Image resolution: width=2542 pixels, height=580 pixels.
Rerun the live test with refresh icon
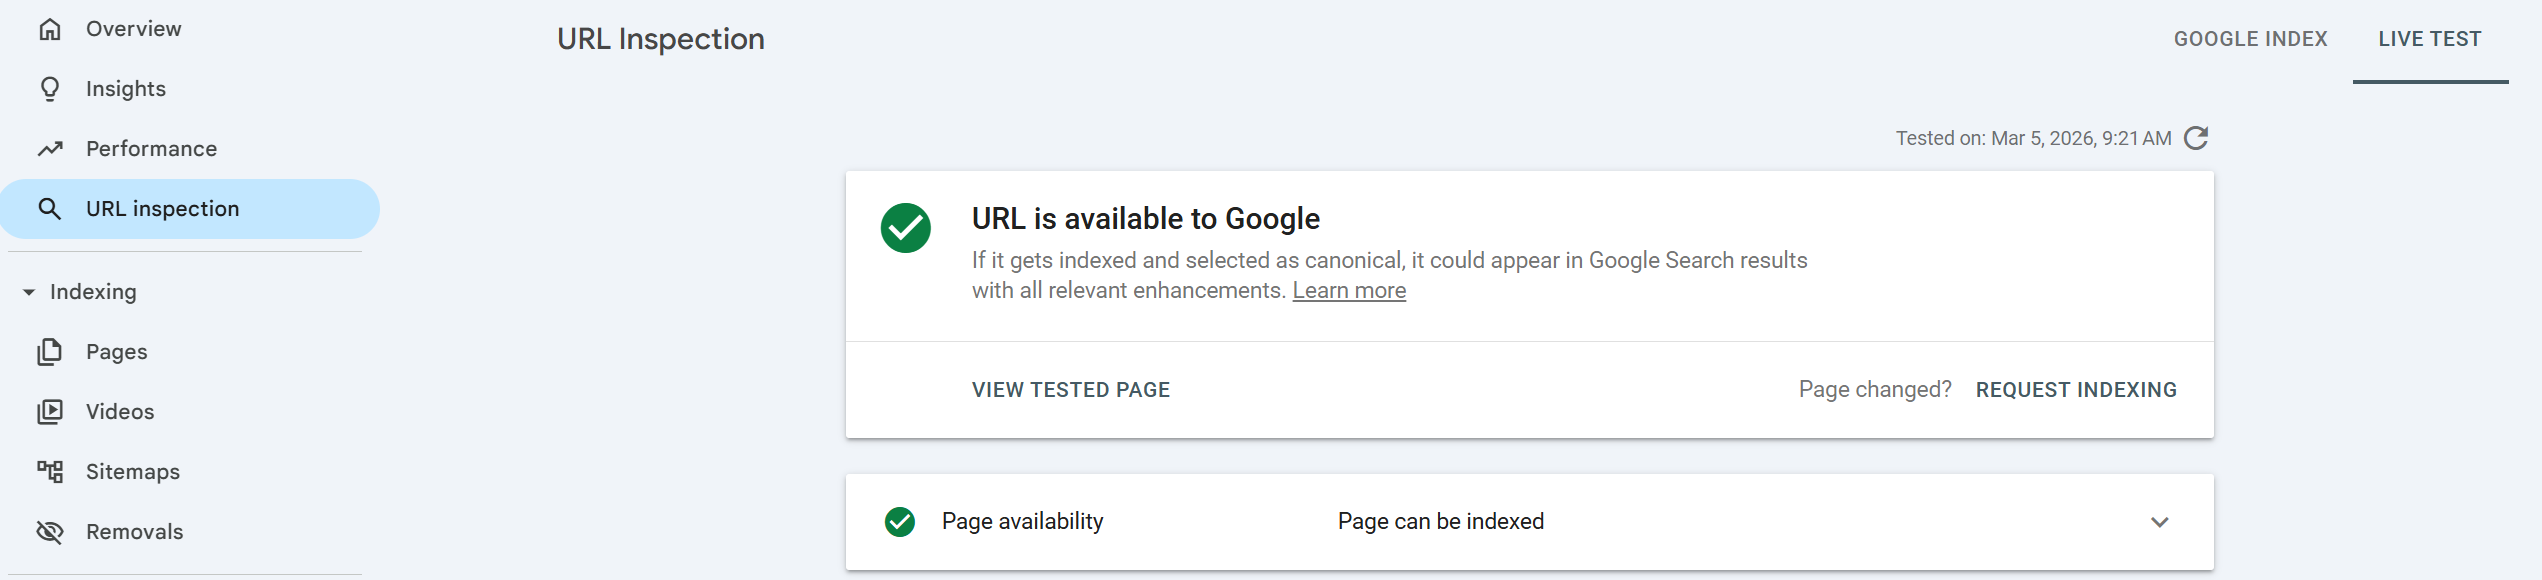point(2196,138)
